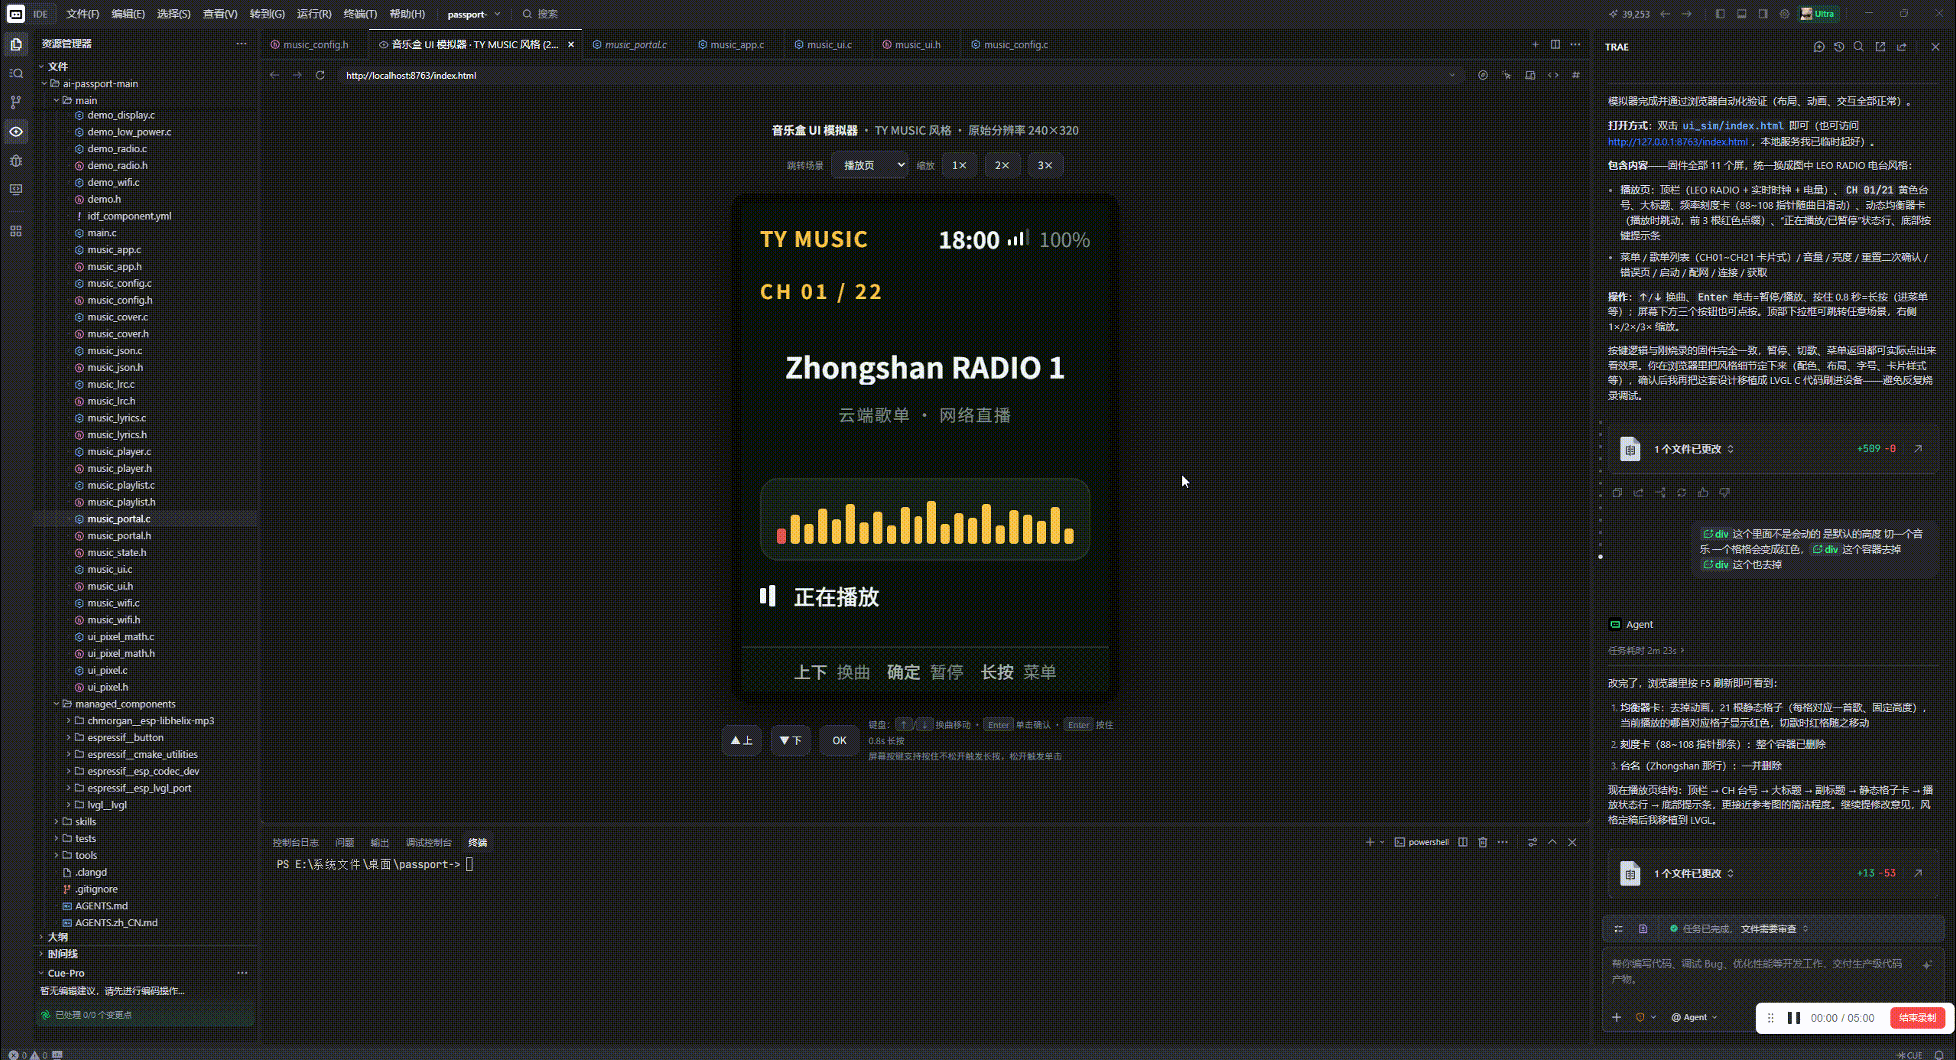Viewport: 1956px width, 1060px height.
Task: Select the 2× zoom scale button
Action: [1002, 165]
